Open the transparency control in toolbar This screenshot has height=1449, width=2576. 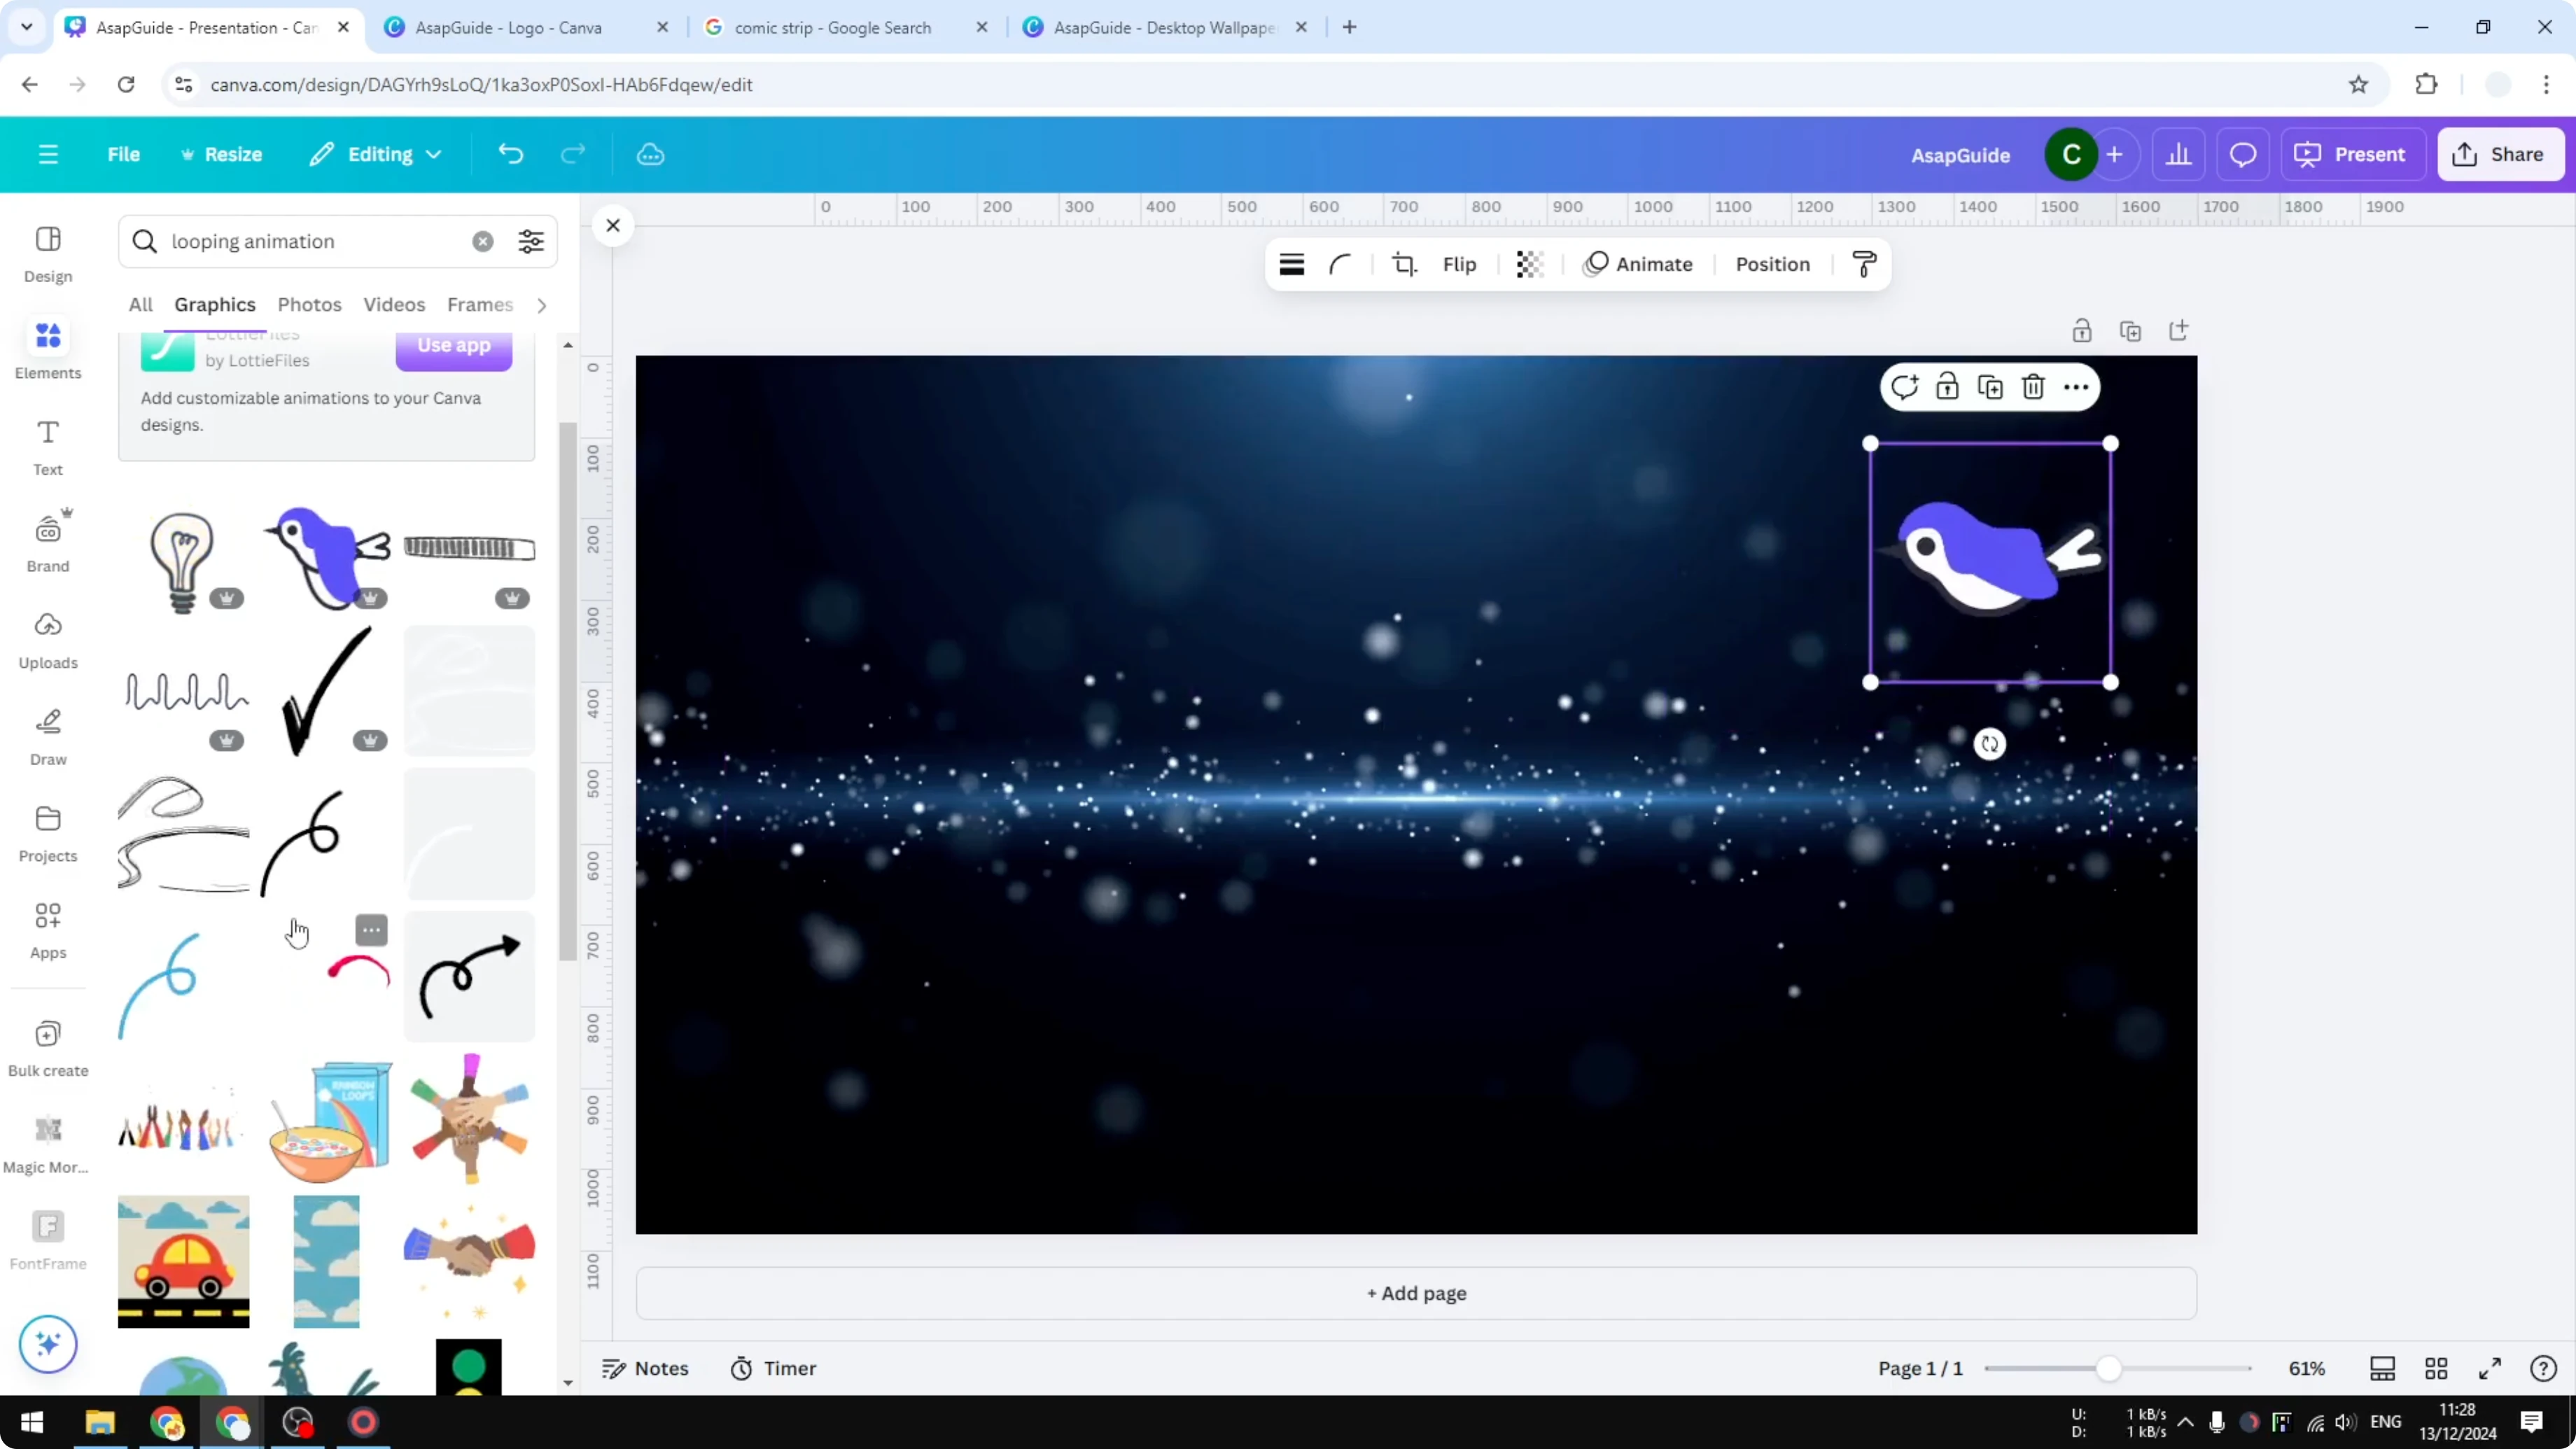click(x=1529, y=264)
